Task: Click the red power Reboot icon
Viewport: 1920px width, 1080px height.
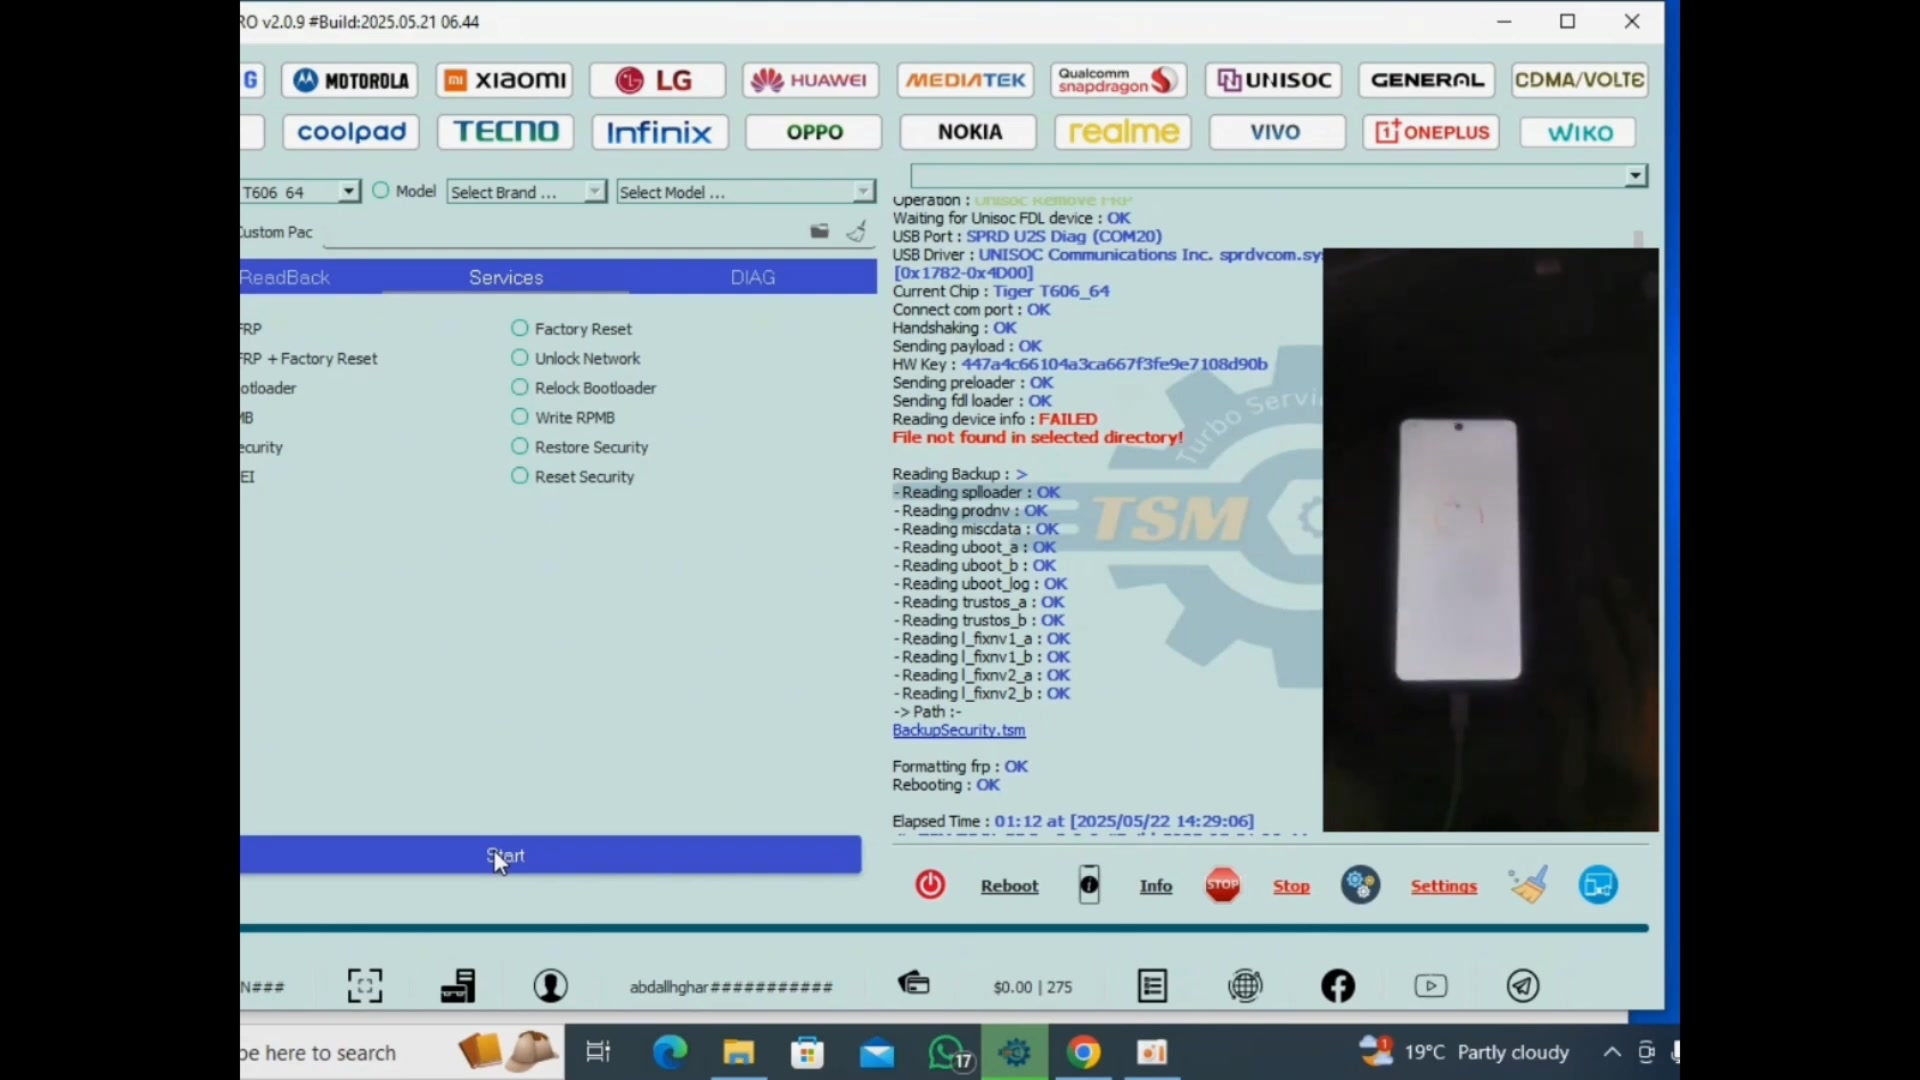Action: pos(930,885)
